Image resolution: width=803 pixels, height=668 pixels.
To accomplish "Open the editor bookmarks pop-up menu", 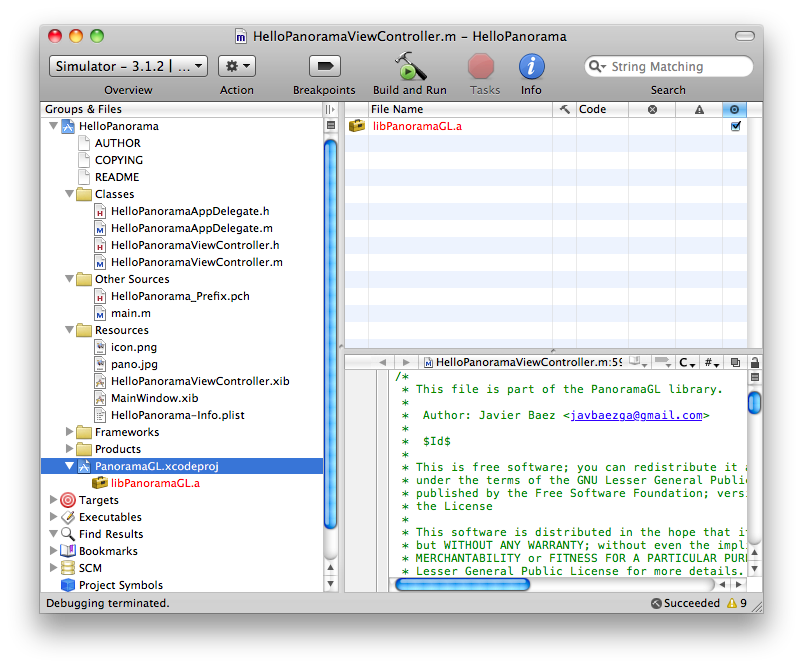I will coord(638,362).
